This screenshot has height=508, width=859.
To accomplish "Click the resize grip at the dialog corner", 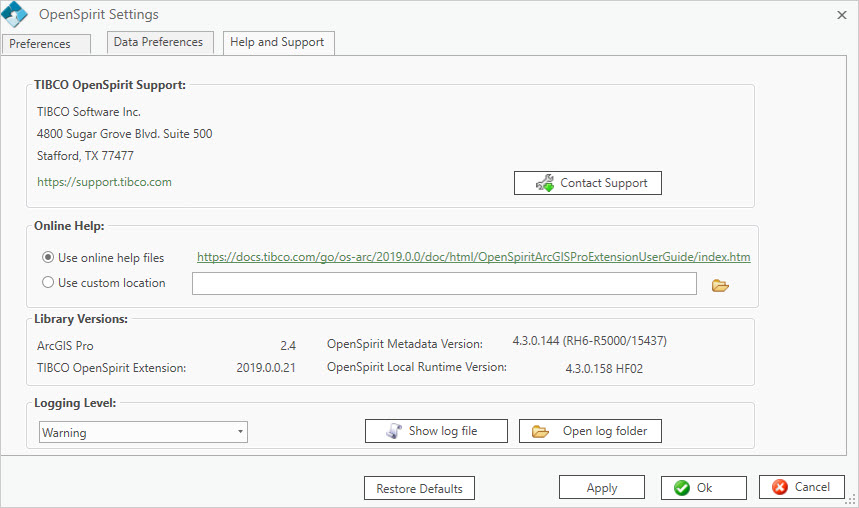I will 851,500.
